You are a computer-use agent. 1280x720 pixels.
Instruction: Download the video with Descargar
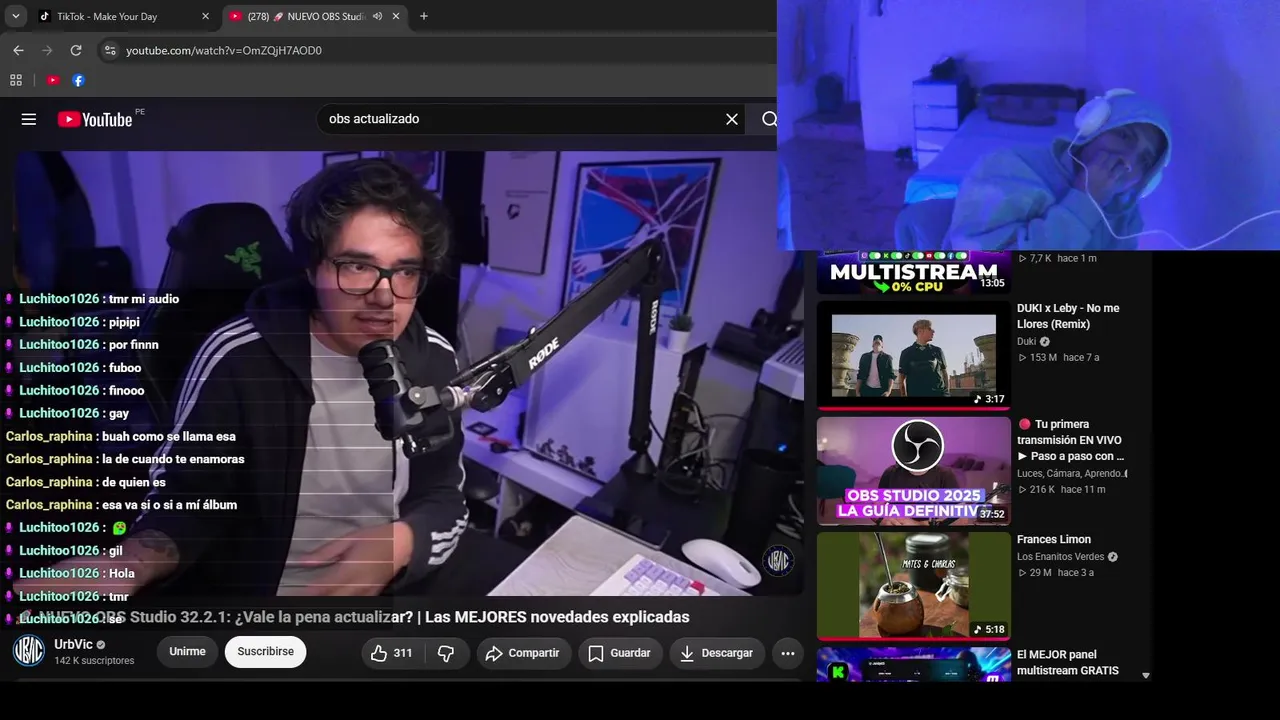click(716, 653)
